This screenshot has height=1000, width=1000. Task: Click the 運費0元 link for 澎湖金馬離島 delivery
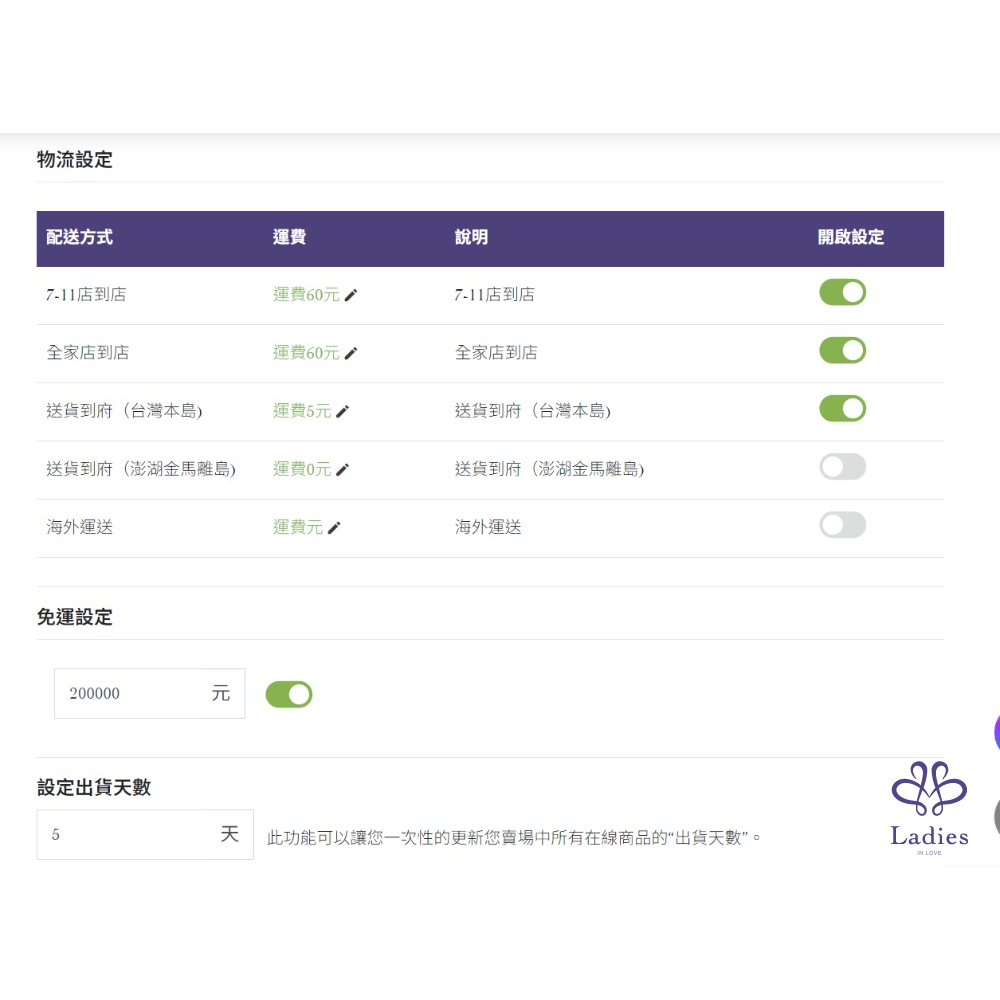coord(302,469)
